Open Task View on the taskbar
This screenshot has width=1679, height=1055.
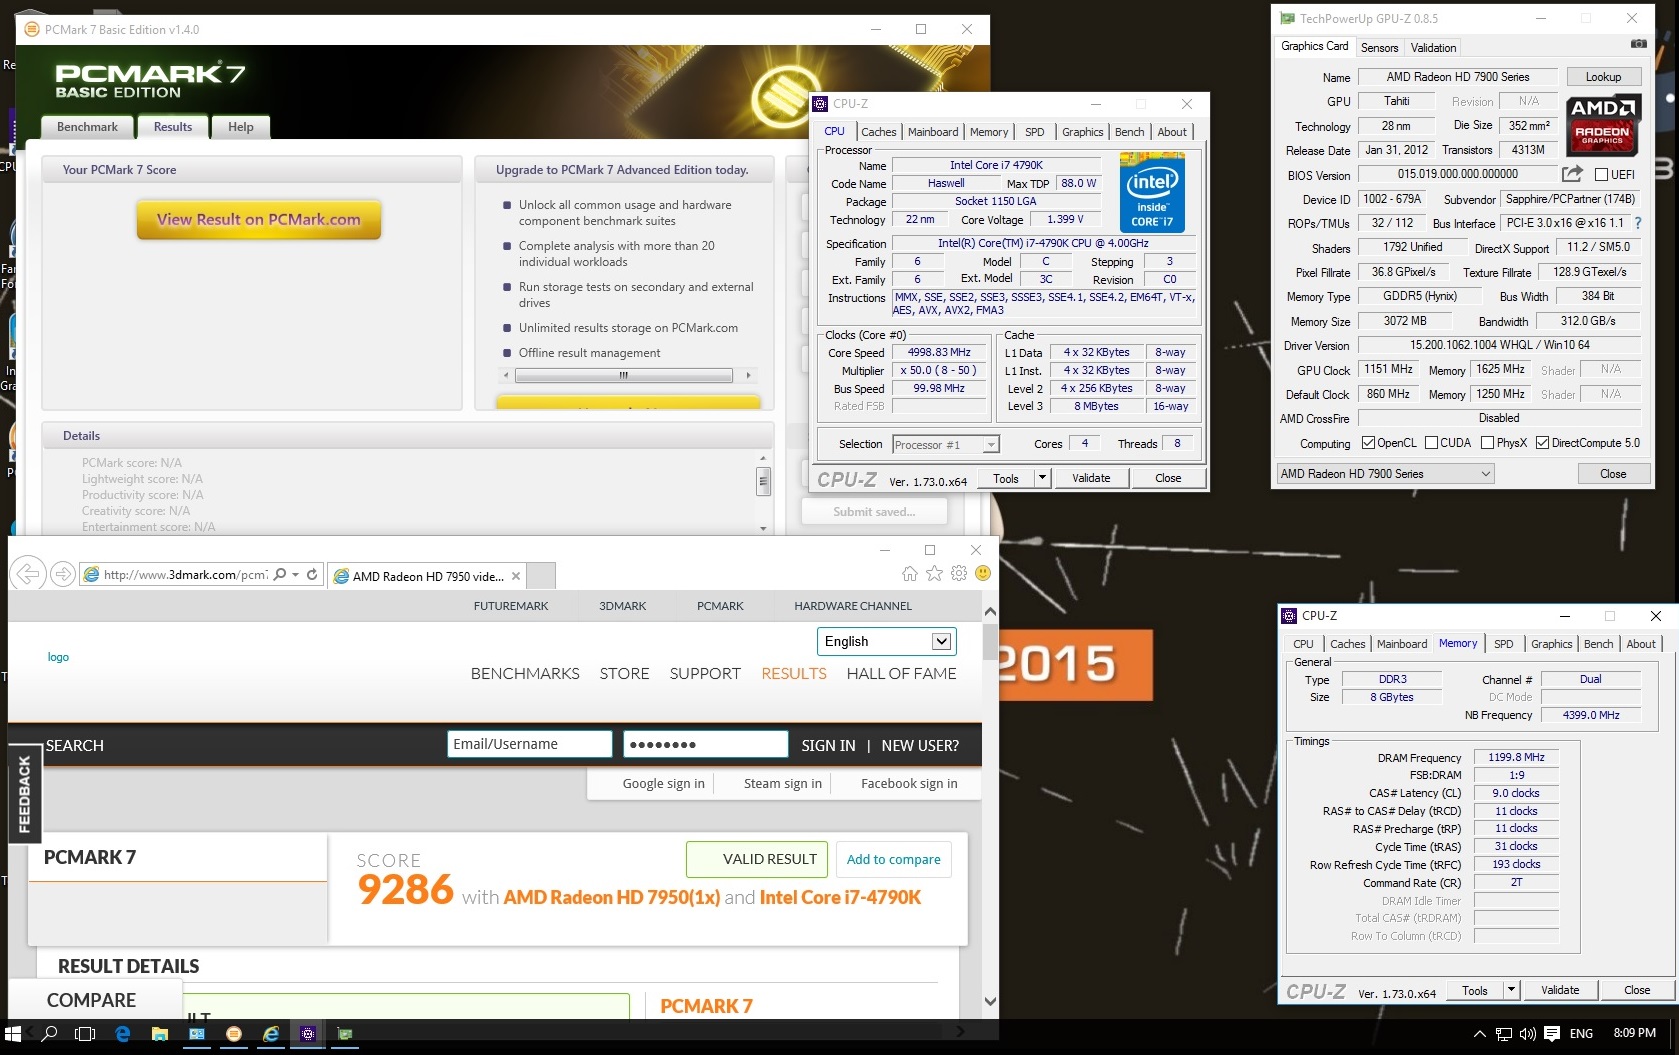tap(85, 1034)
